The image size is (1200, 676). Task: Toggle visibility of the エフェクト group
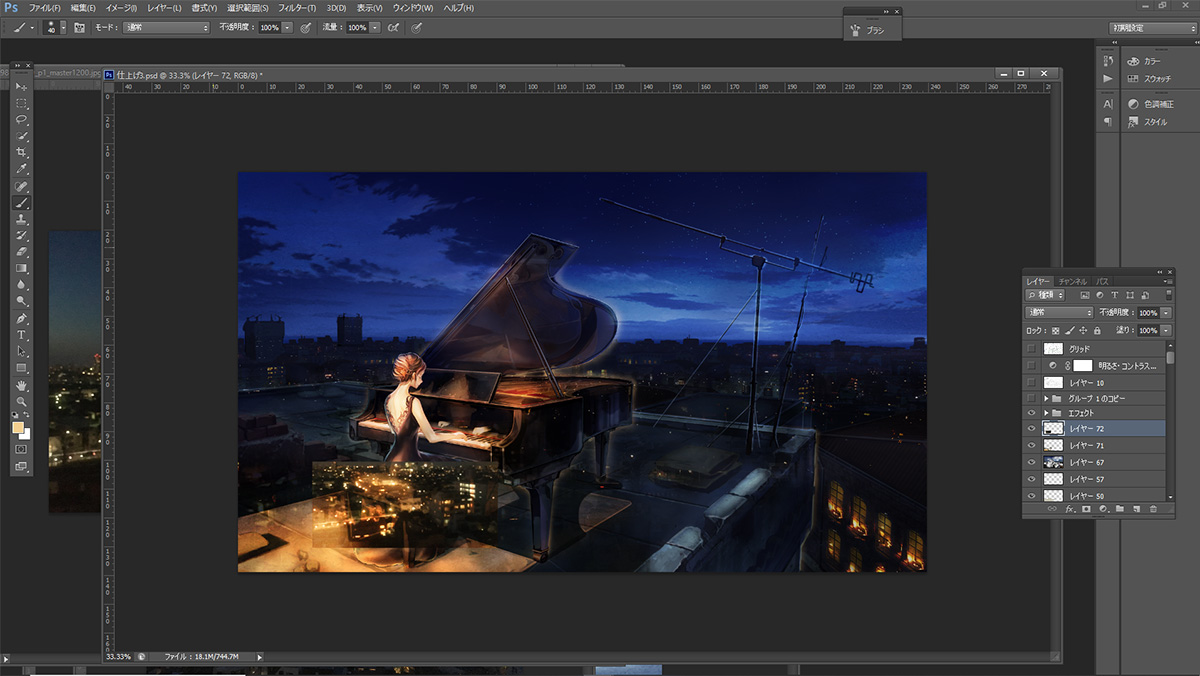(x=1031, y=413)
